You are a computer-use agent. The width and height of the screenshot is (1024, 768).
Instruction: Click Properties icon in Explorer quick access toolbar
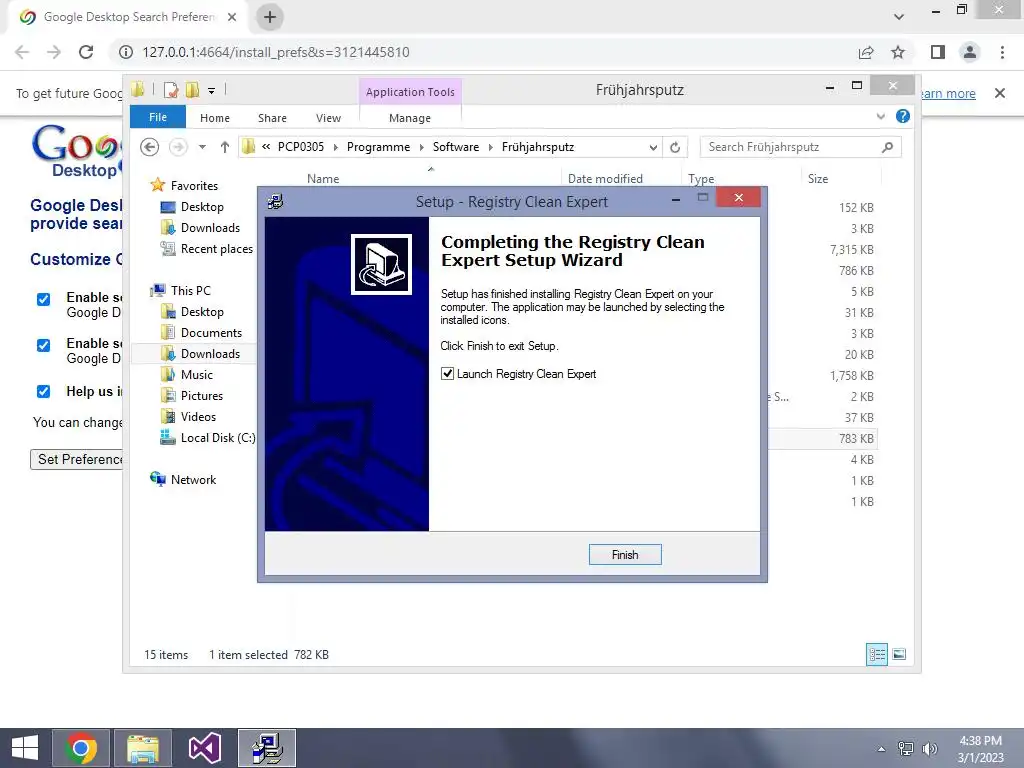pyautogui.click(x=171, y=90)
